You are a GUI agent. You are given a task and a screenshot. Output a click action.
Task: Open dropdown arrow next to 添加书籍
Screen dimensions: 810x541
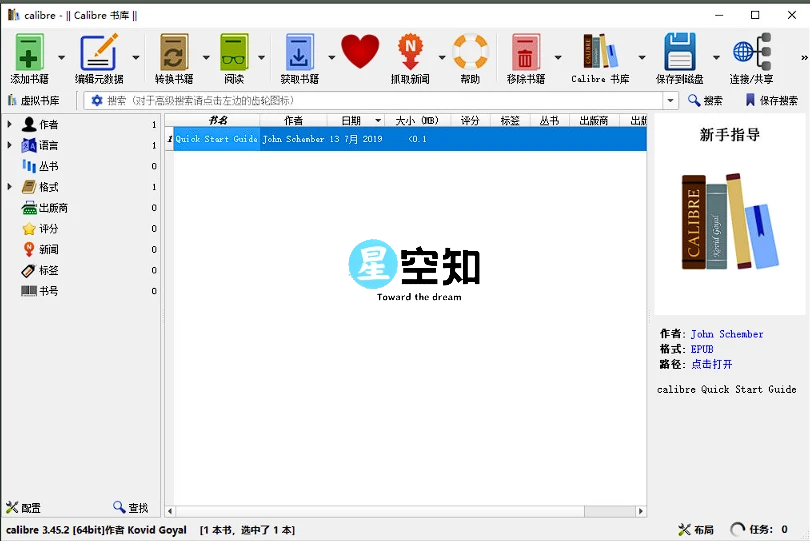point(61,57)
